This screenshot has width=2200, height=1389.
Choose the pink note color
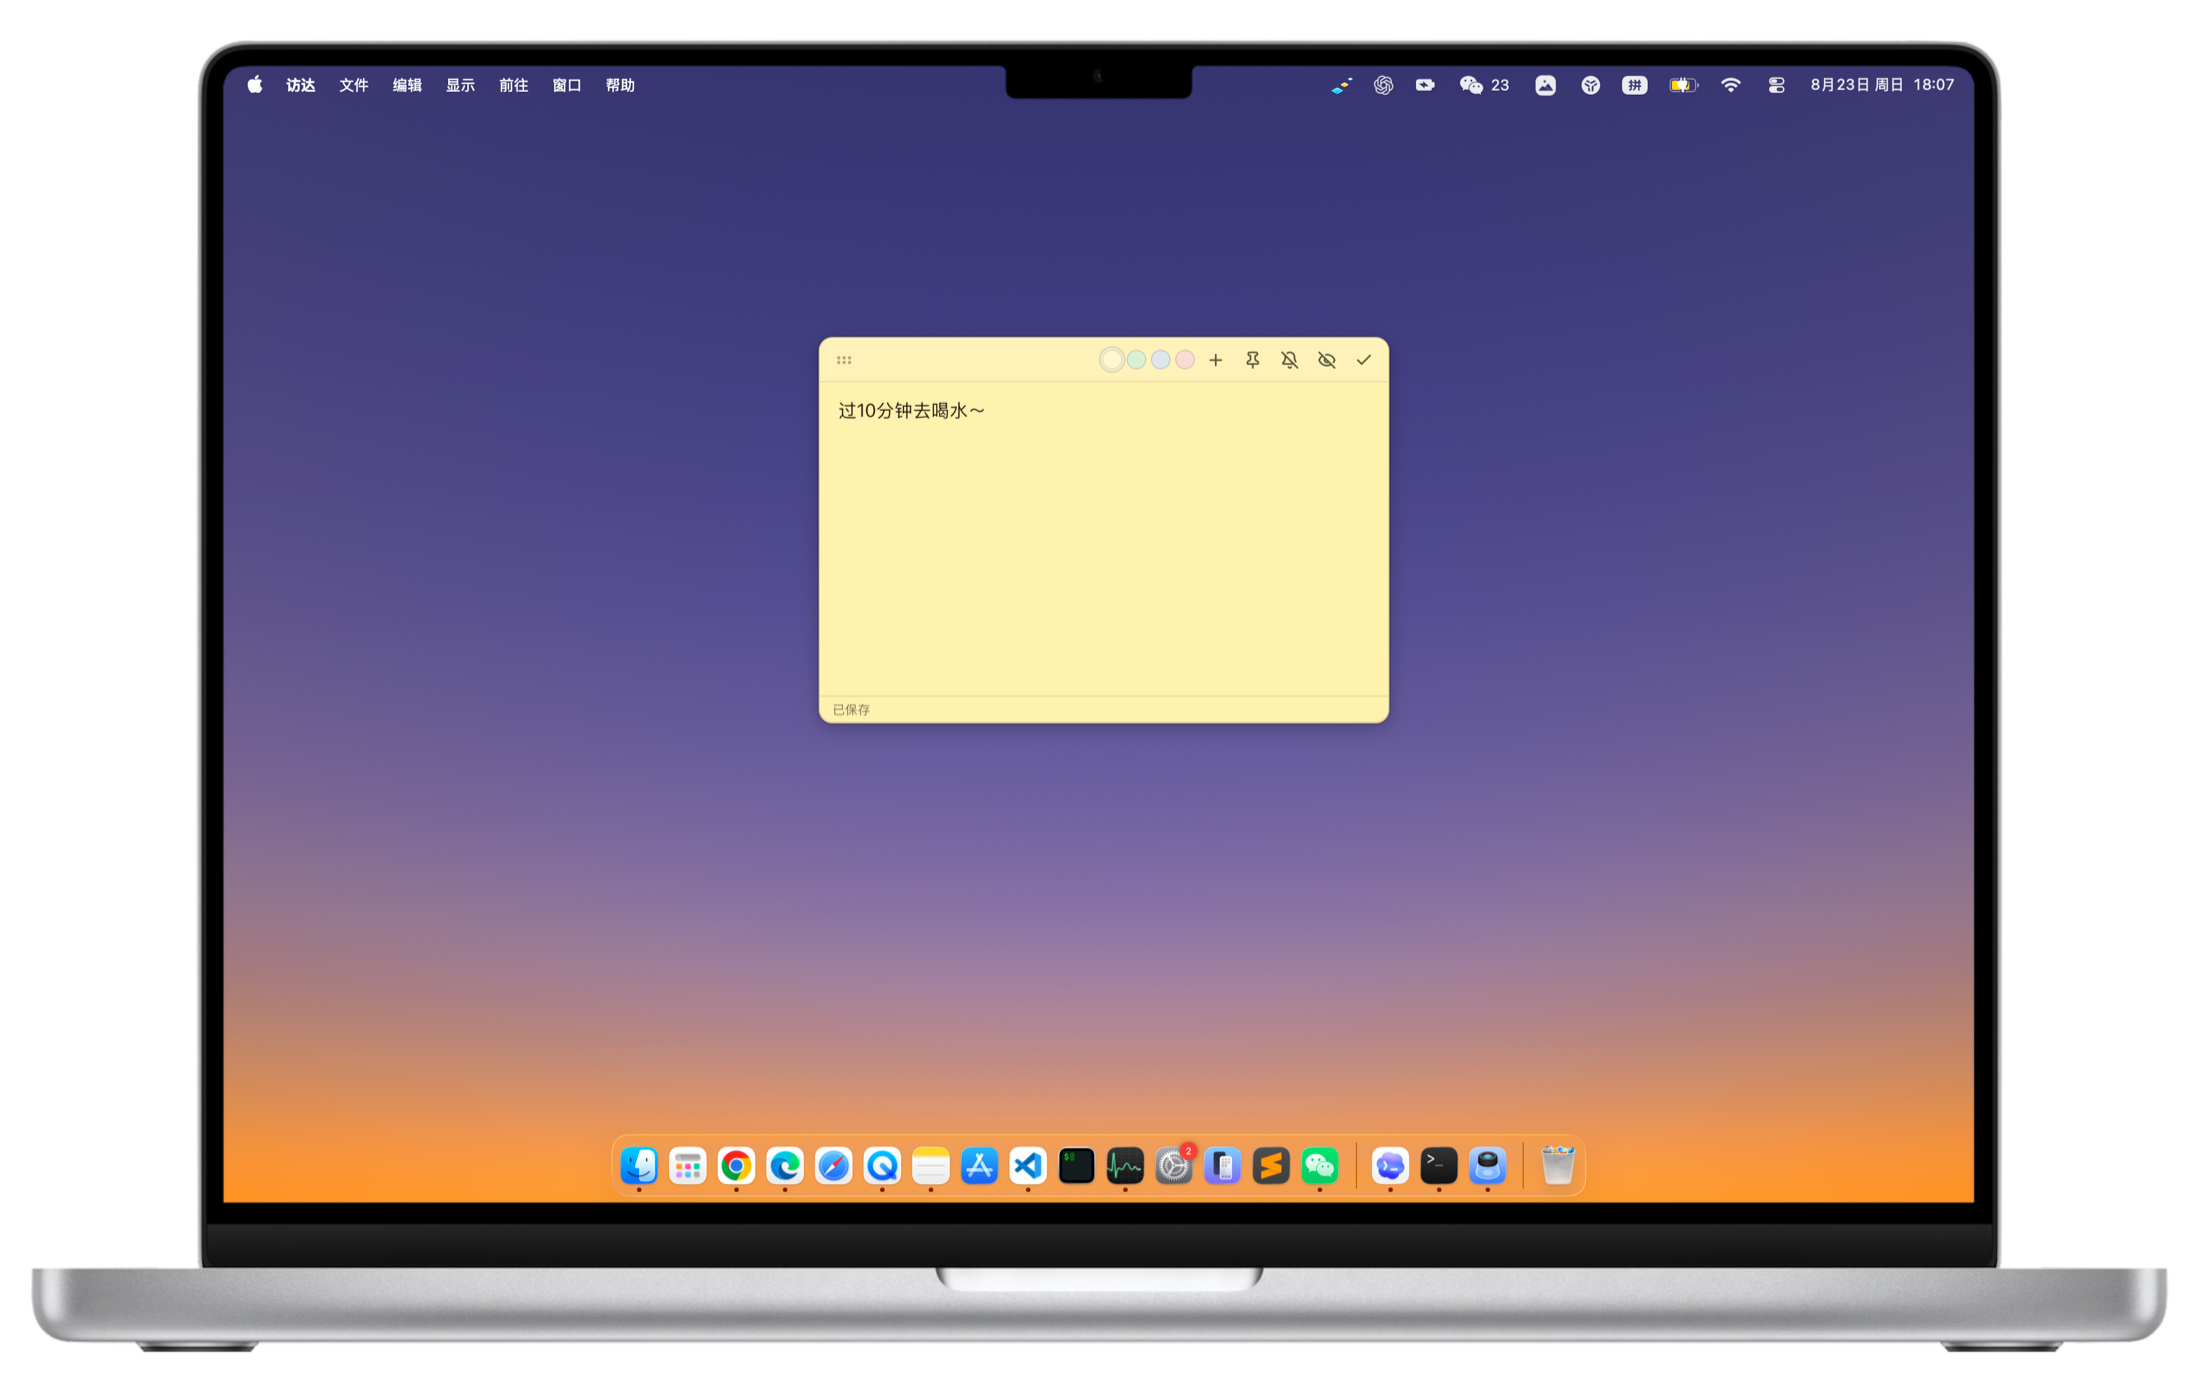(x=1185, y=360)
